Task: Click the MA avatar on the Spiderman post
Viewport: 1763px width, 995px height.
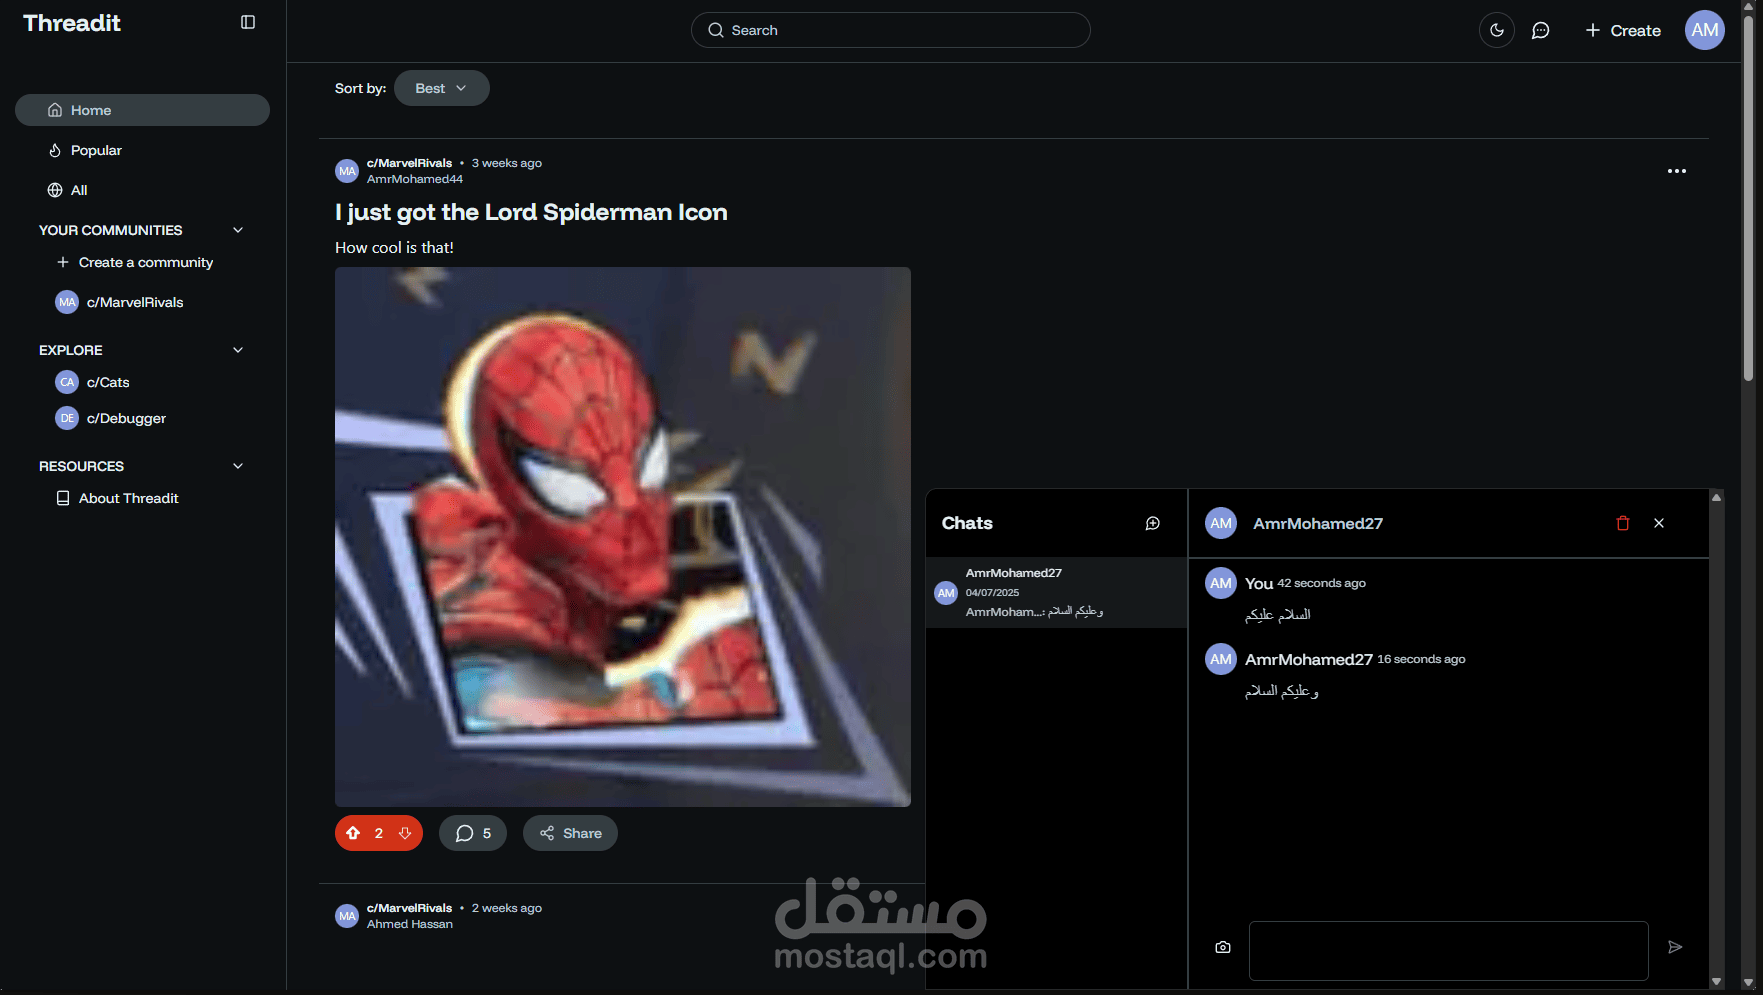Action: pos(347,171)
